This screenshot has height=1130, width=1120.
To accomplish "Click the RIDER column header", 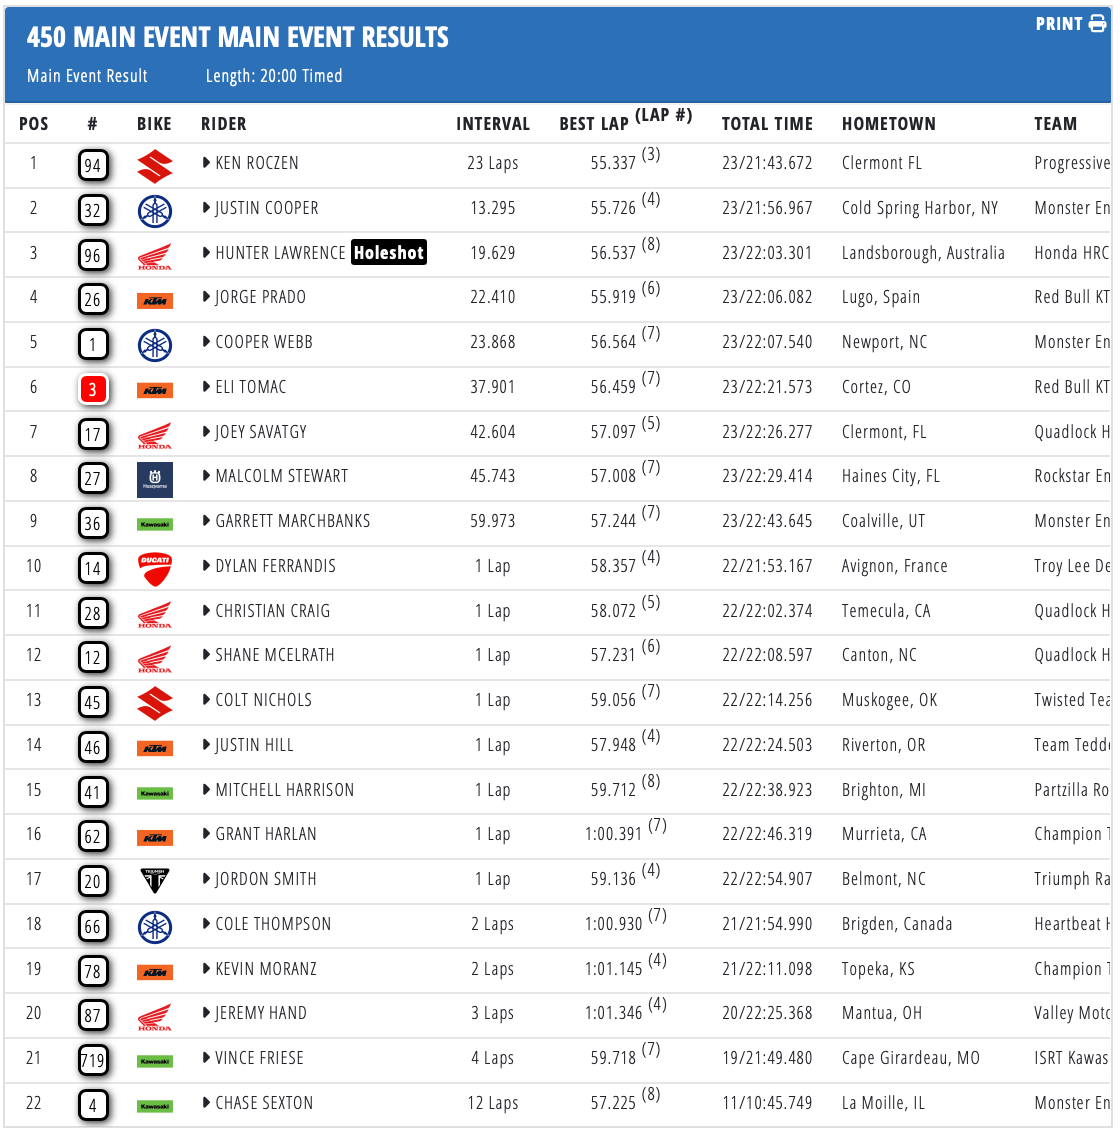I will (x=223, y=124).
